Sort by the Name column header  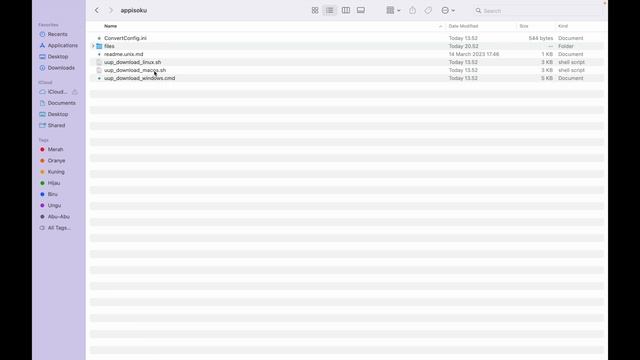point(111,26)
